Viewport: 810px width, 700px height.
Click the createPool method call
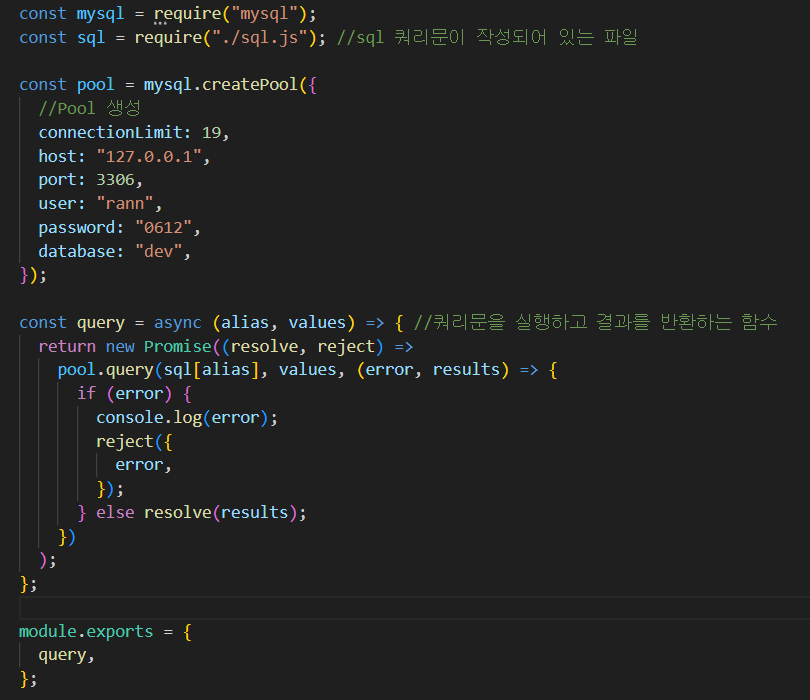pos(250,85)
